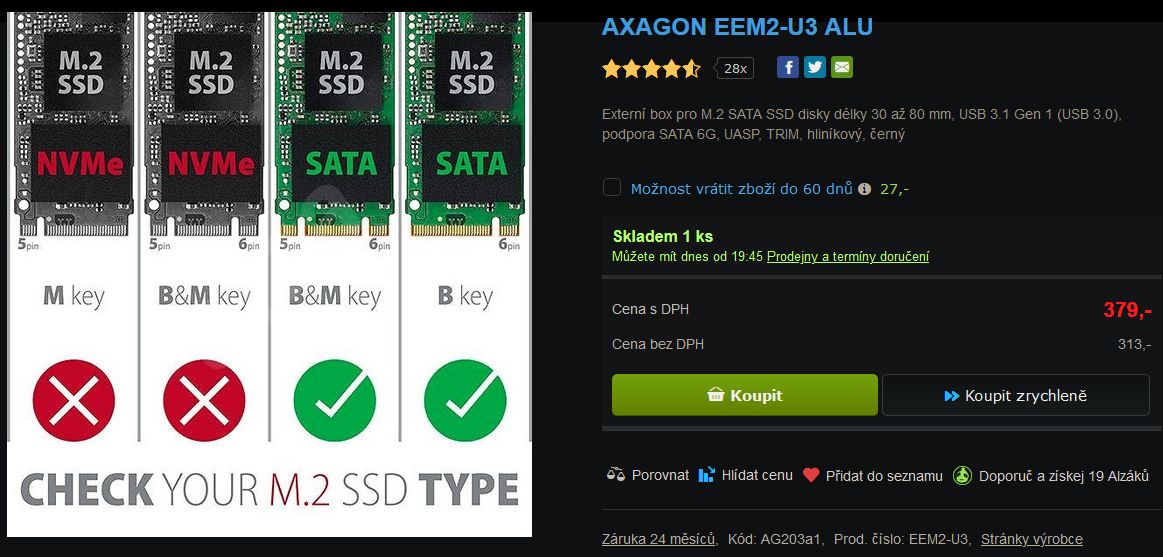Click the green Alzák referral icon

[x=962, y=475]
